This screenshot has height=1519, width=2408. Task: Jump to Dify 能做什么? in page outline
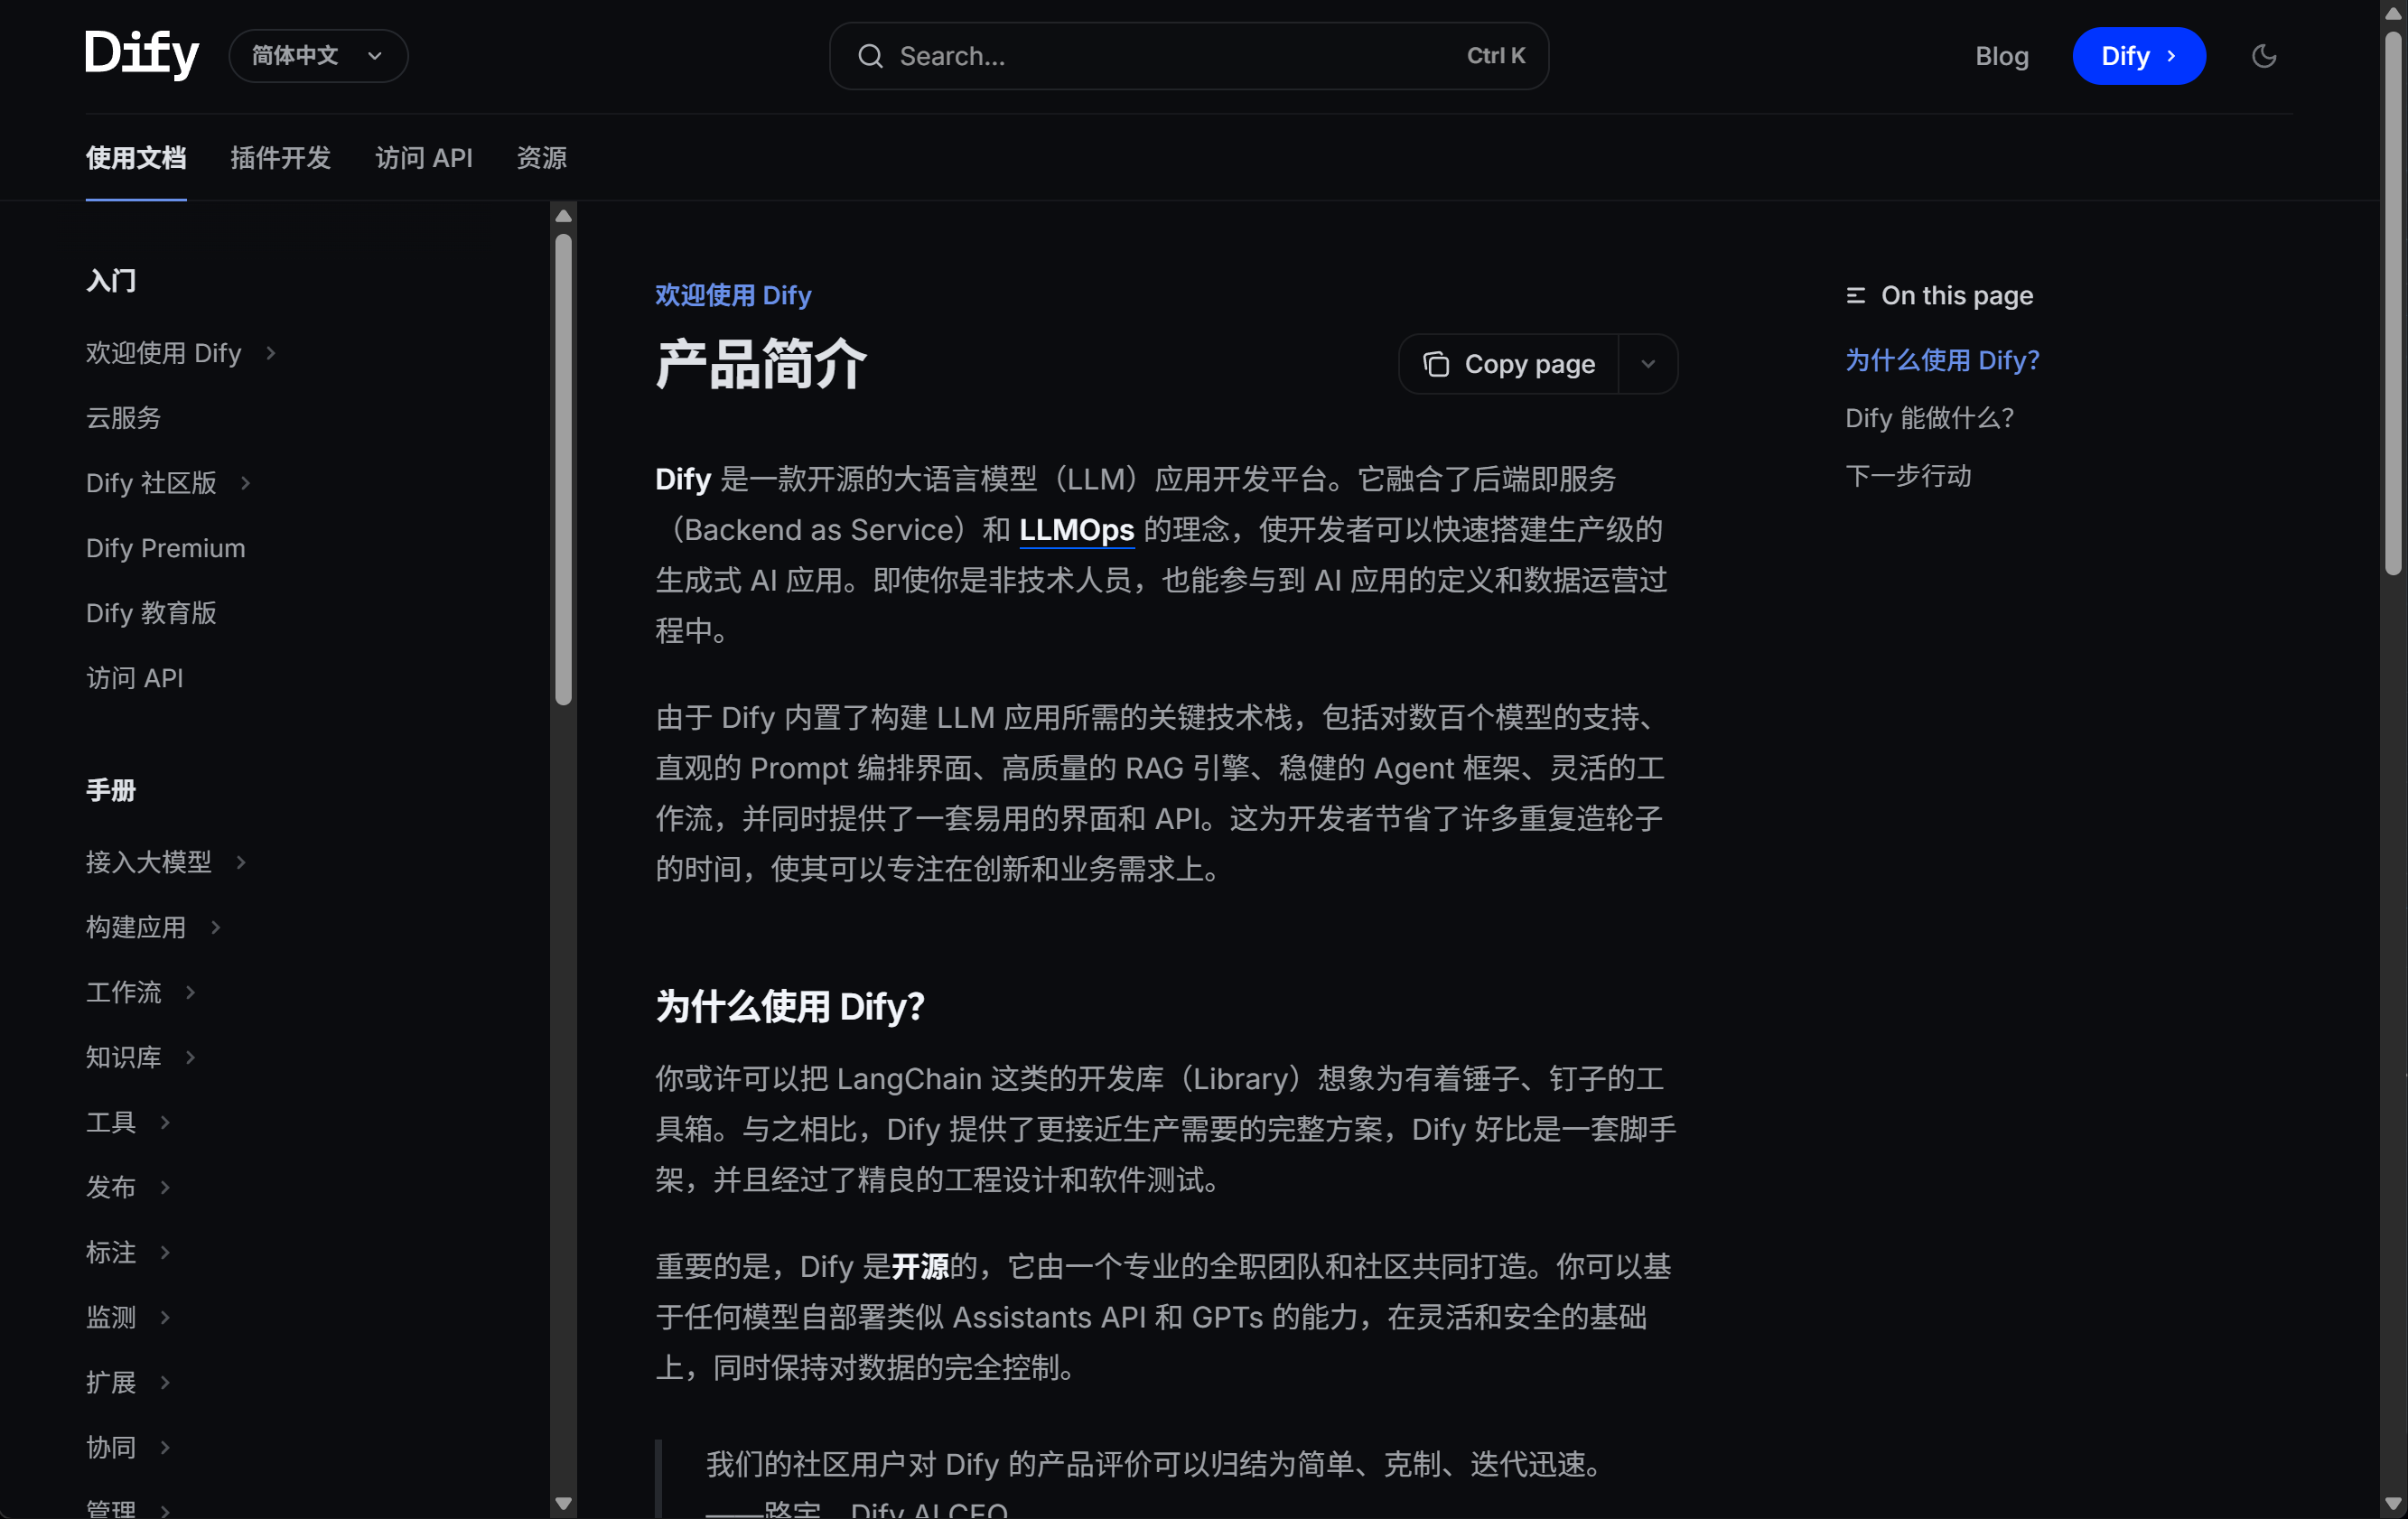(1929, 418)
